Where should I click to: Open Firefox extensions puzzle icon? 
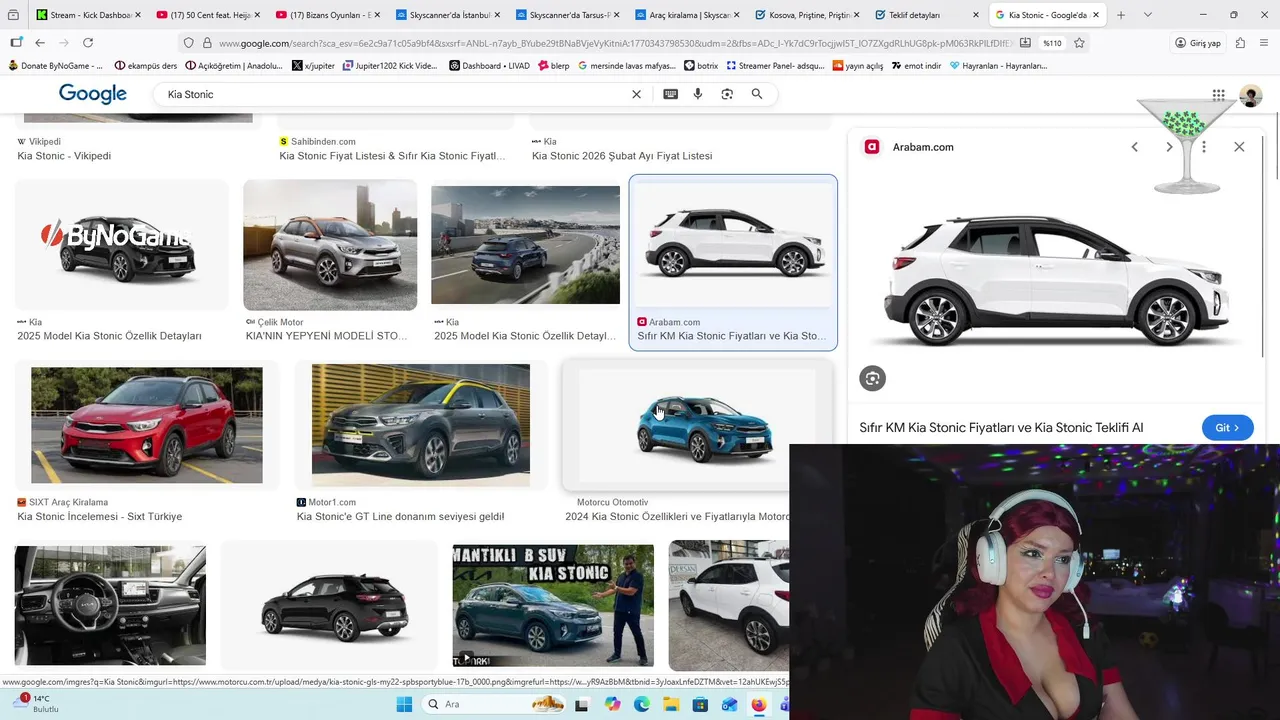[x=1240, y=43]
